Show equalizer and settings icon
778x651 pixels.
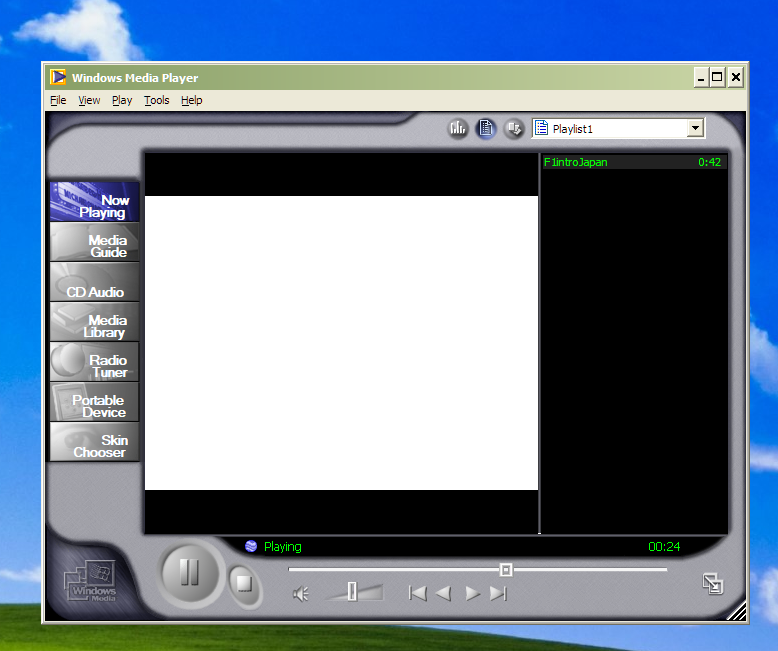(x=457, y=129)
